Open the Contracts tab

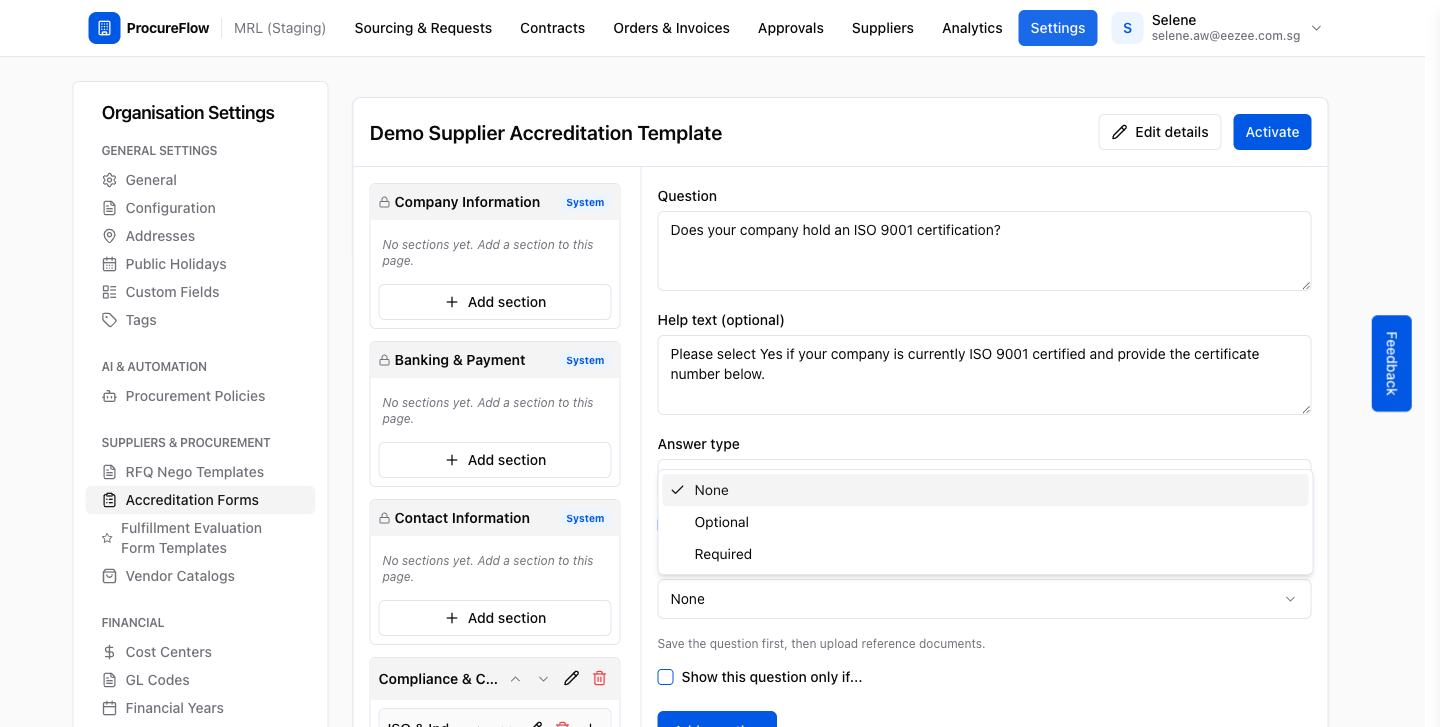click(x=552, y=28)
